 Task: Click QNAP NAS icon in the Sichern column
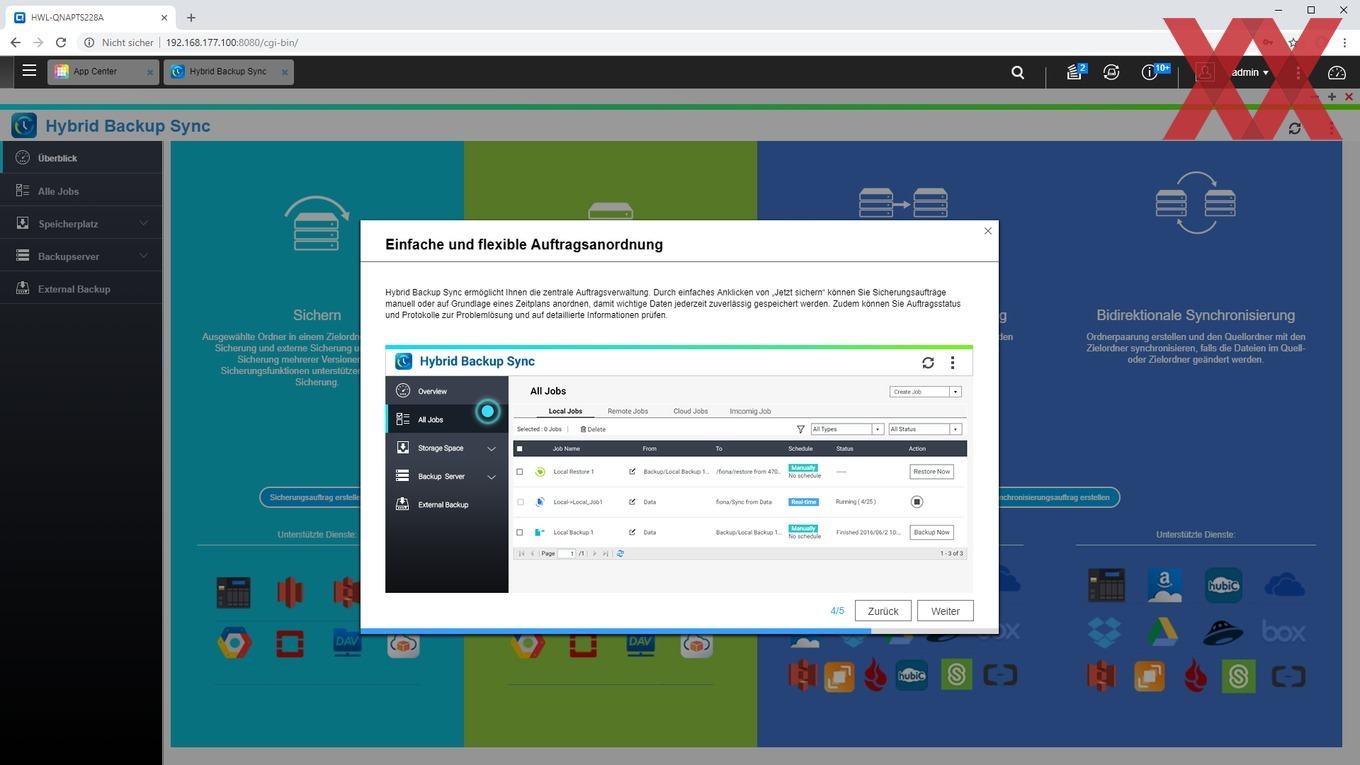coord(233,592)
